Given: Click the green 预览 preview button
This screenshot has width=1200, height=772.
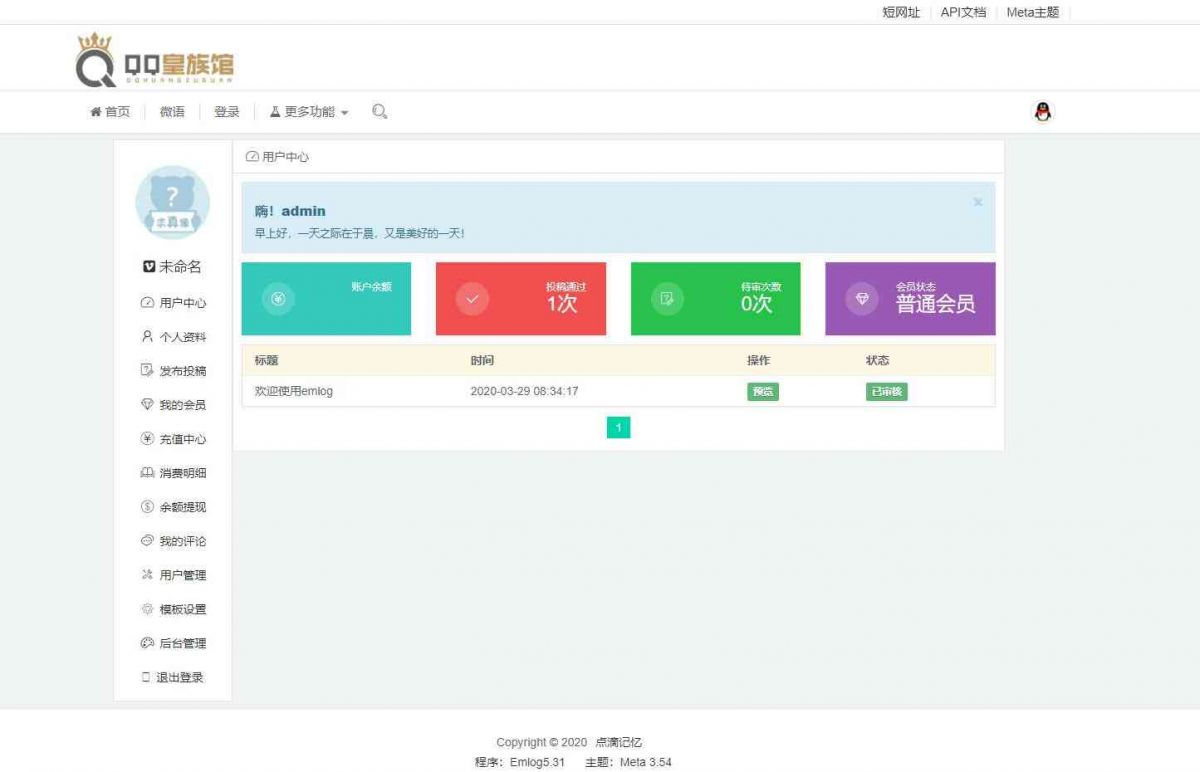Looking at the screenshot, I should coord(762,391).
